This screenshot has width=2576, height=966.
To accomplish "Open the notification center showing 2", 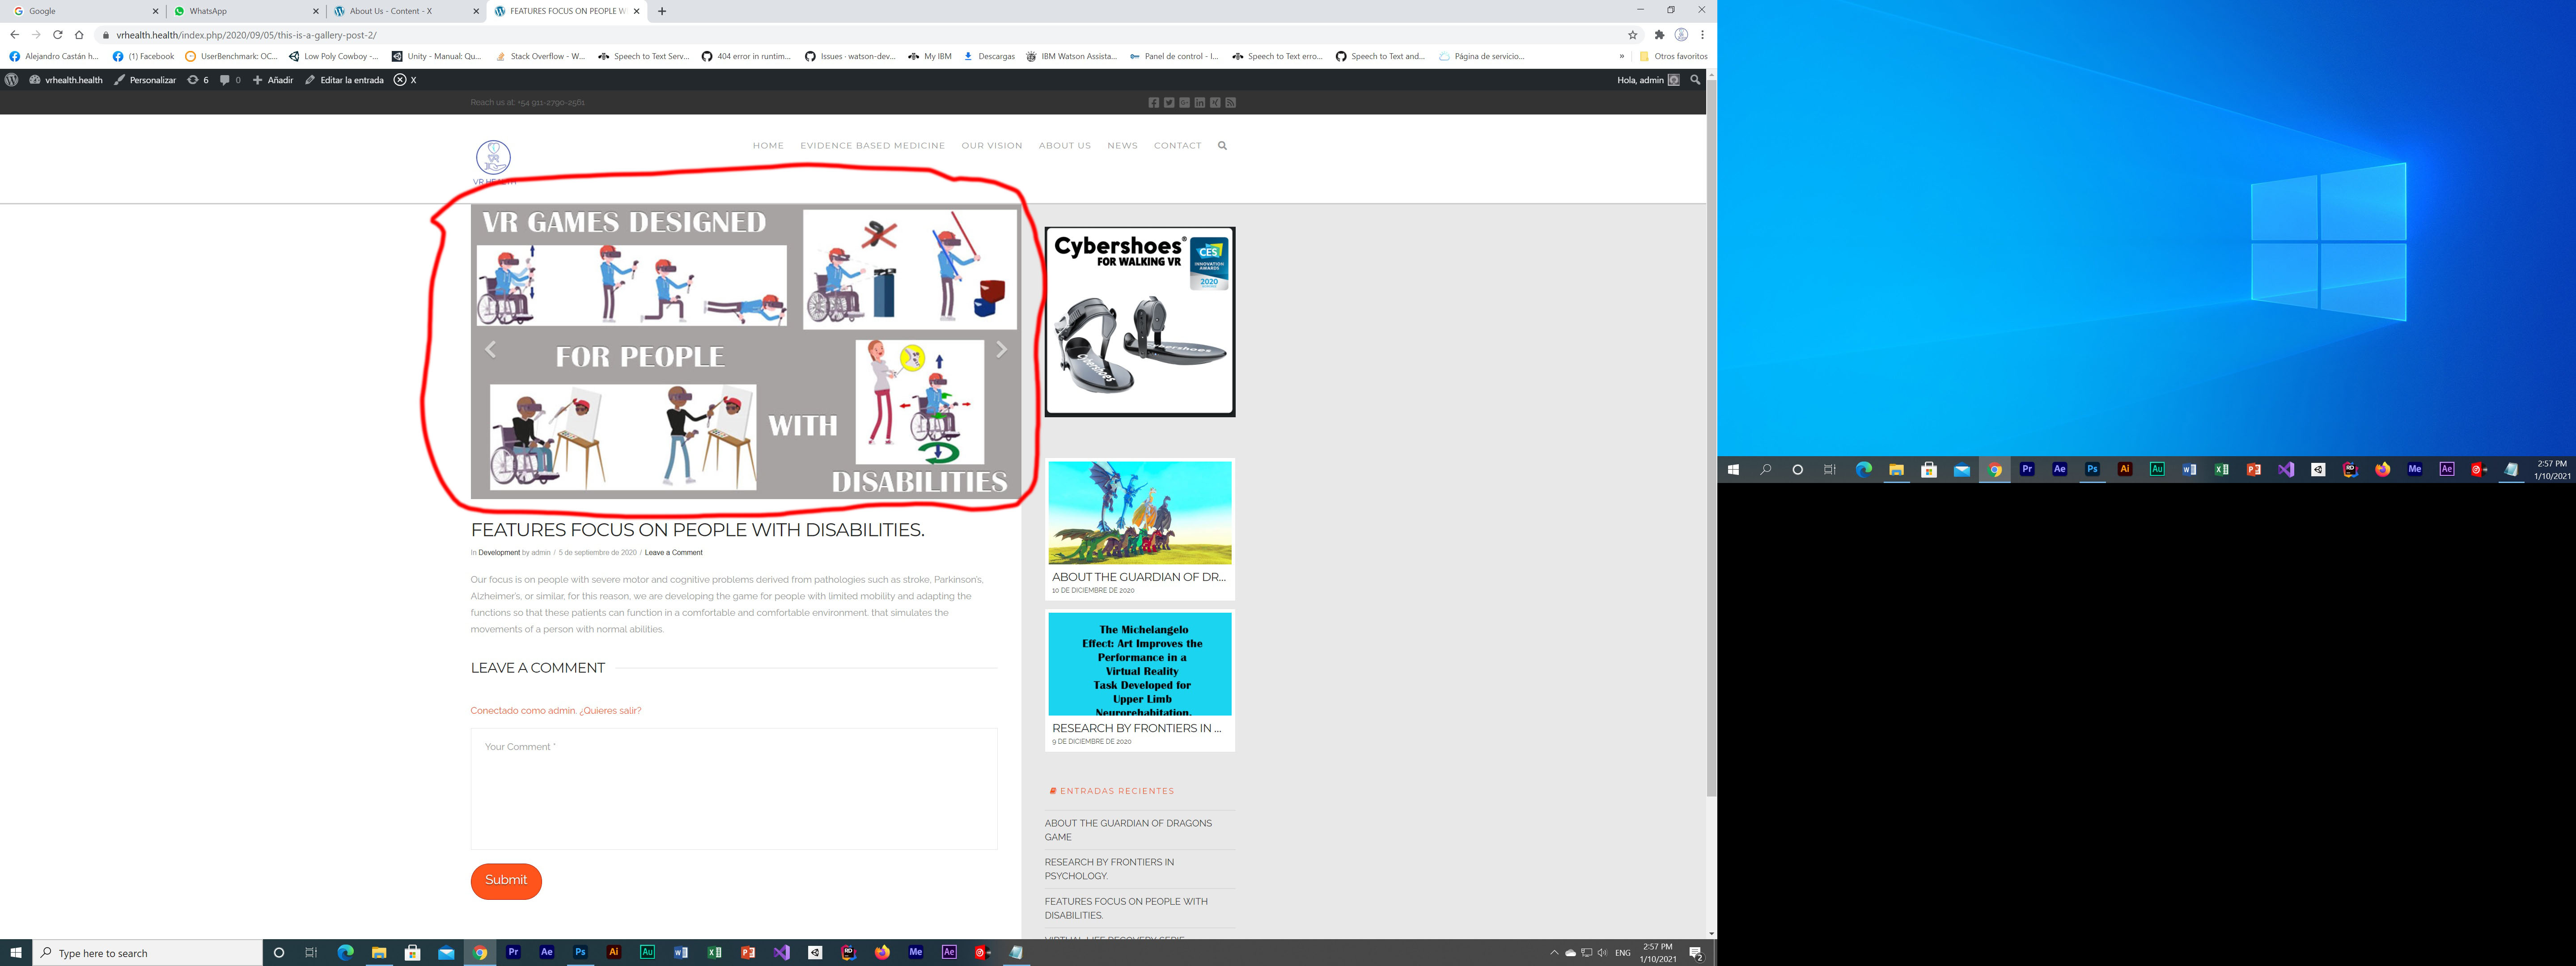I will click(1696, 953).
